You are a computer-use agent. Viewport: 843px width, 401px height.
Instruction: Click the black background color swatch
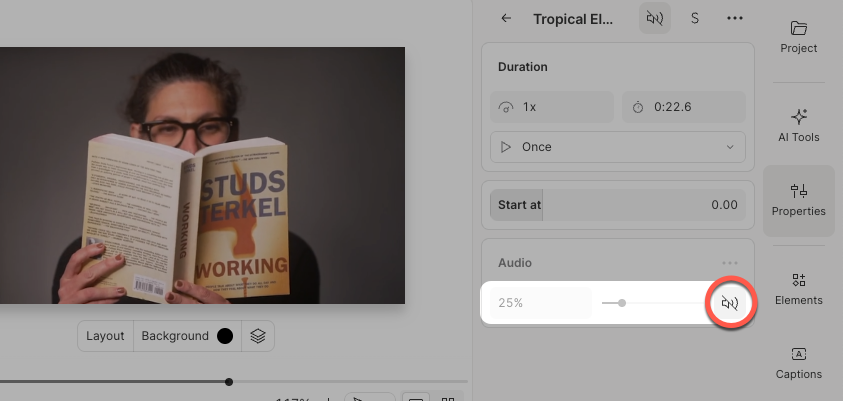point(225,336)
